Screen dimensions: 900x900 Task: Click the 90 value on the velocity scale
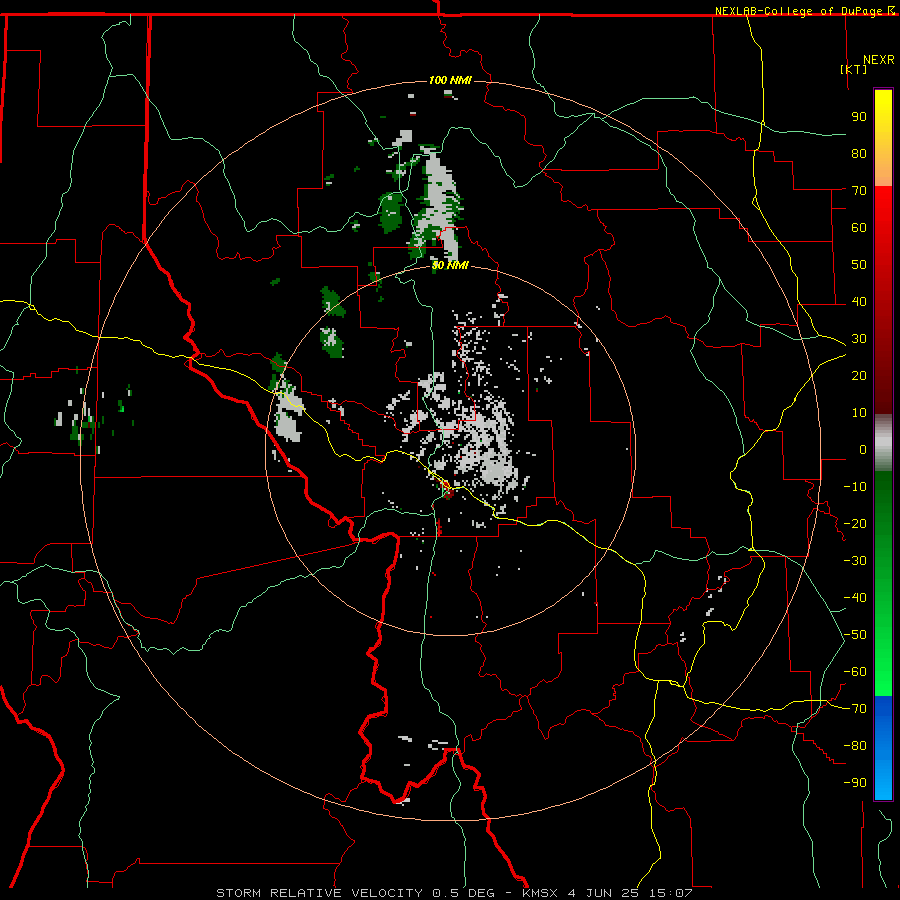click(859, 117)
